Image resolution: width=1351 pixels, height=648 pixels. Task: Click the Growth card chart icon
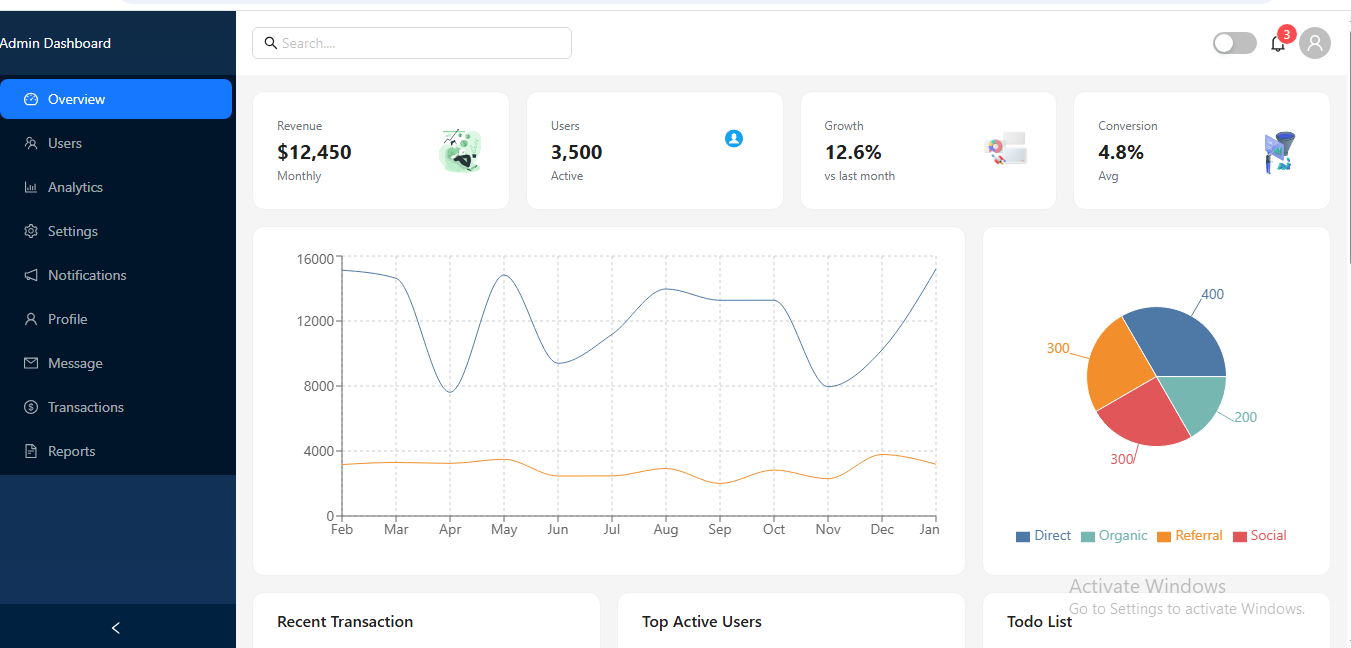[x=1006, y=150]
